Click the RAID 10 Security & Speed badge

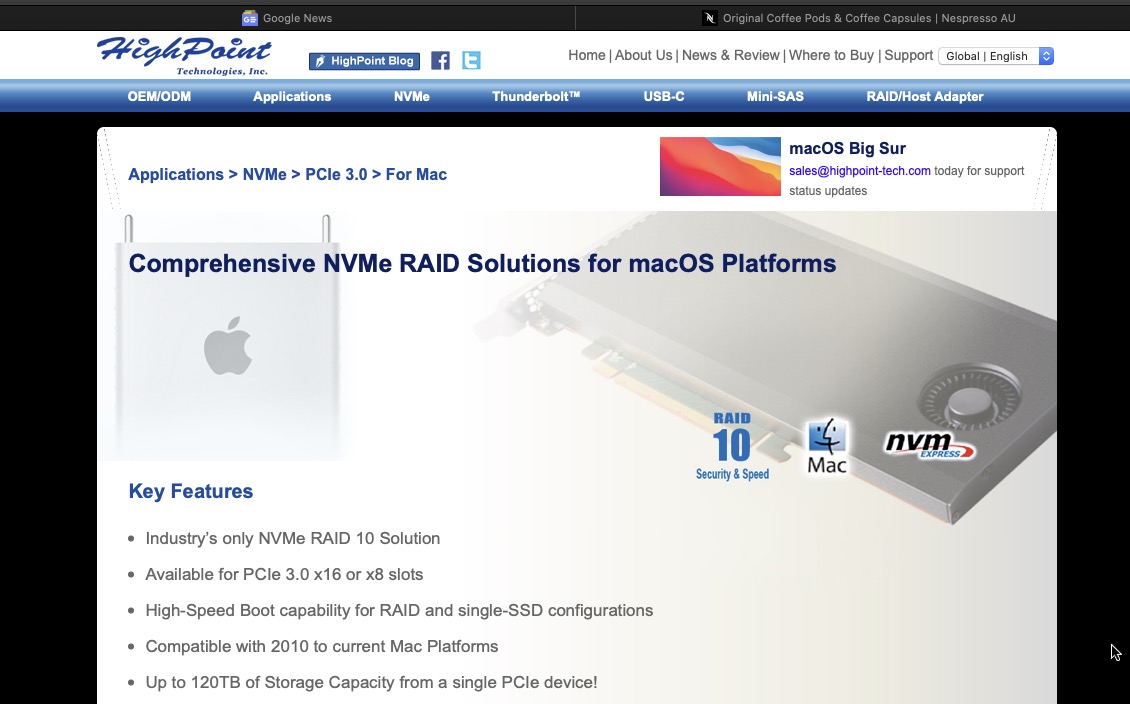(732, 446)
